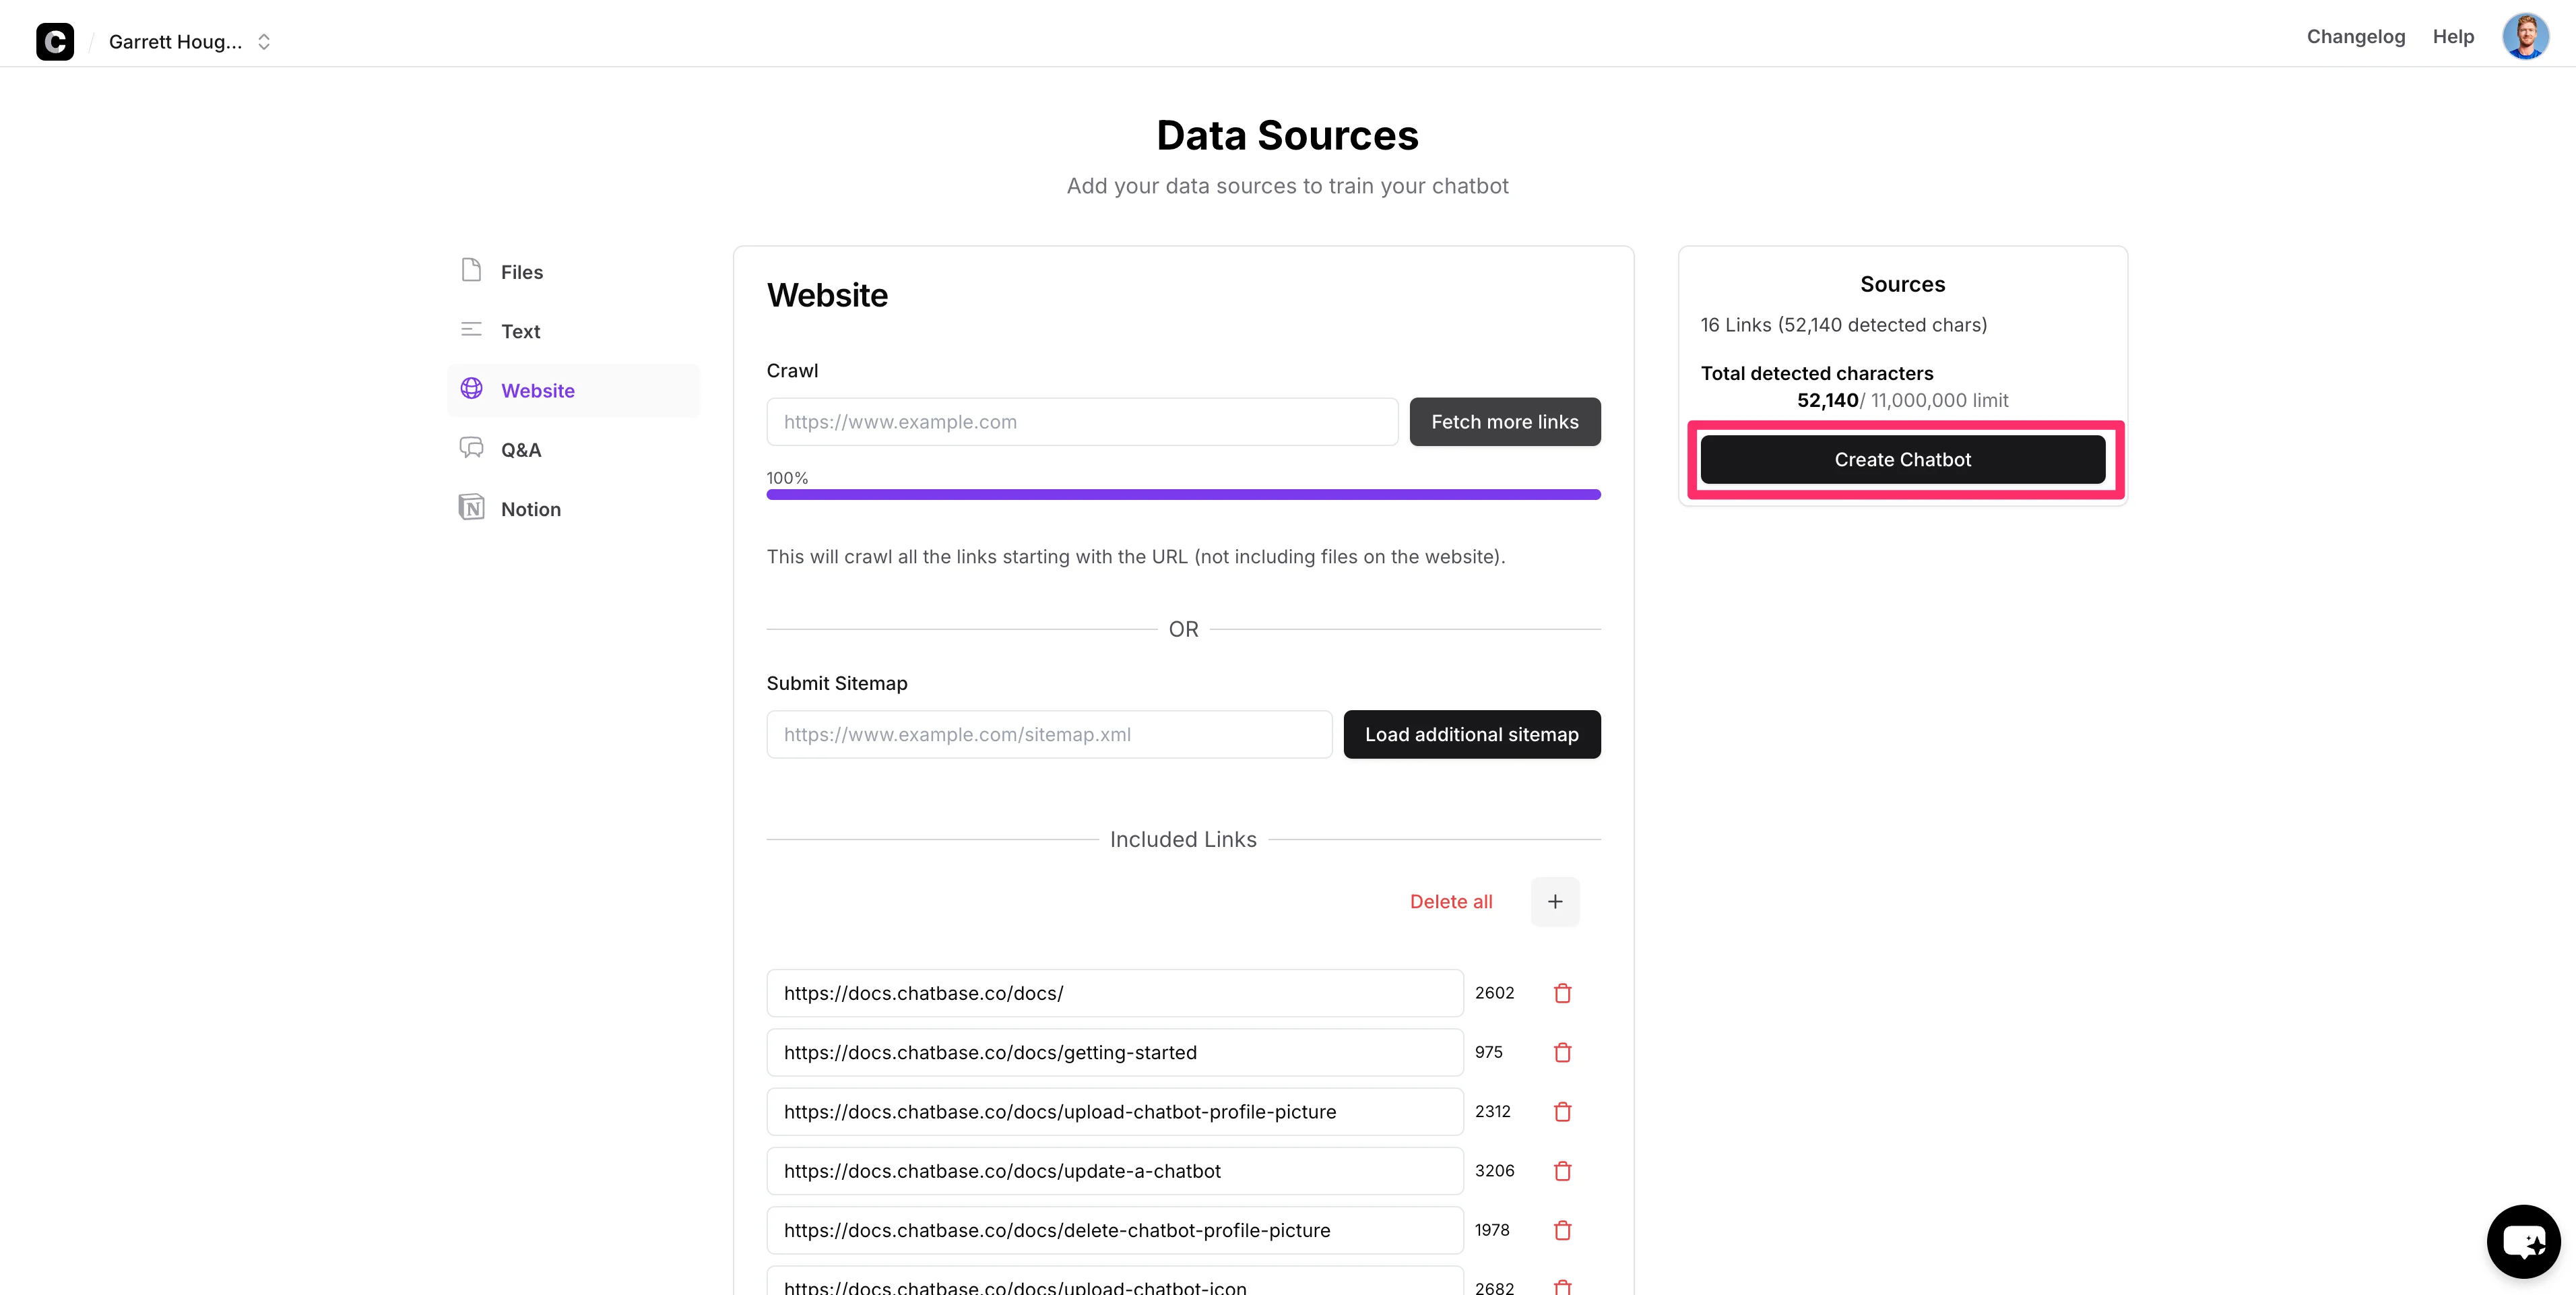Focus the crawl URL input field
The width and height of the screenshot is (2576, 1295).
point(1081,422)
